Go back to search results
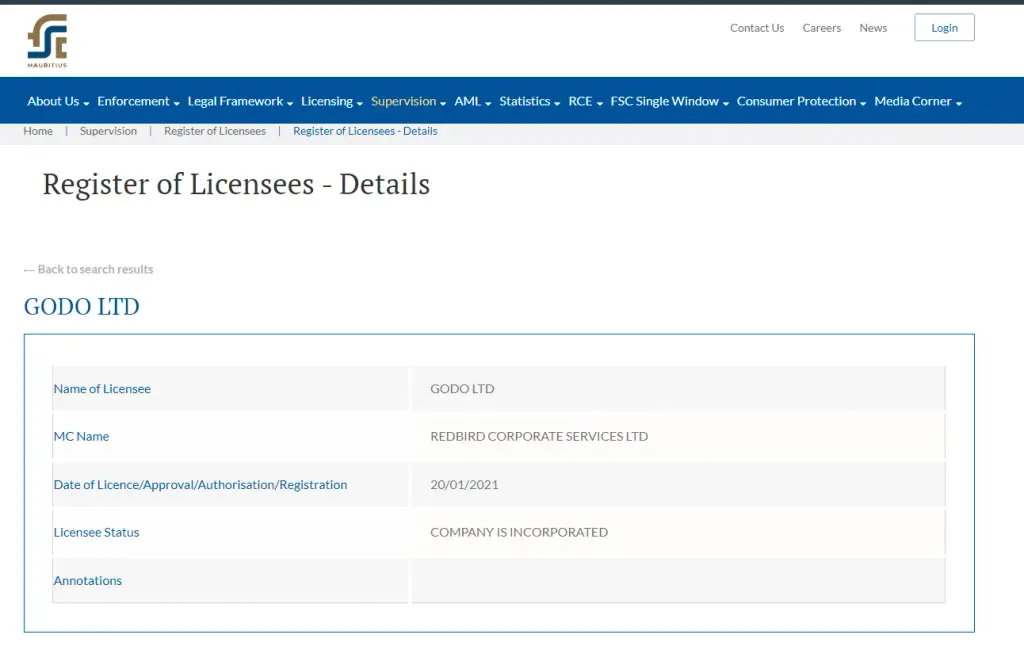This screenshot has height=646, width=1024. 88,269
